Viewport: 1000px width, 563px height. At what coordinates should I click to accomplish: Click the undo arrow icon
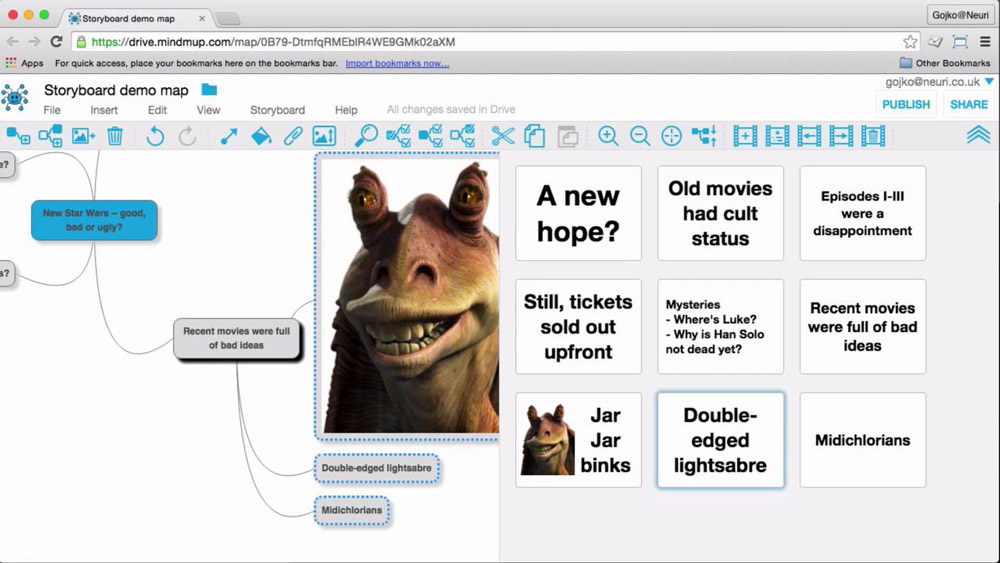(155, 136)
